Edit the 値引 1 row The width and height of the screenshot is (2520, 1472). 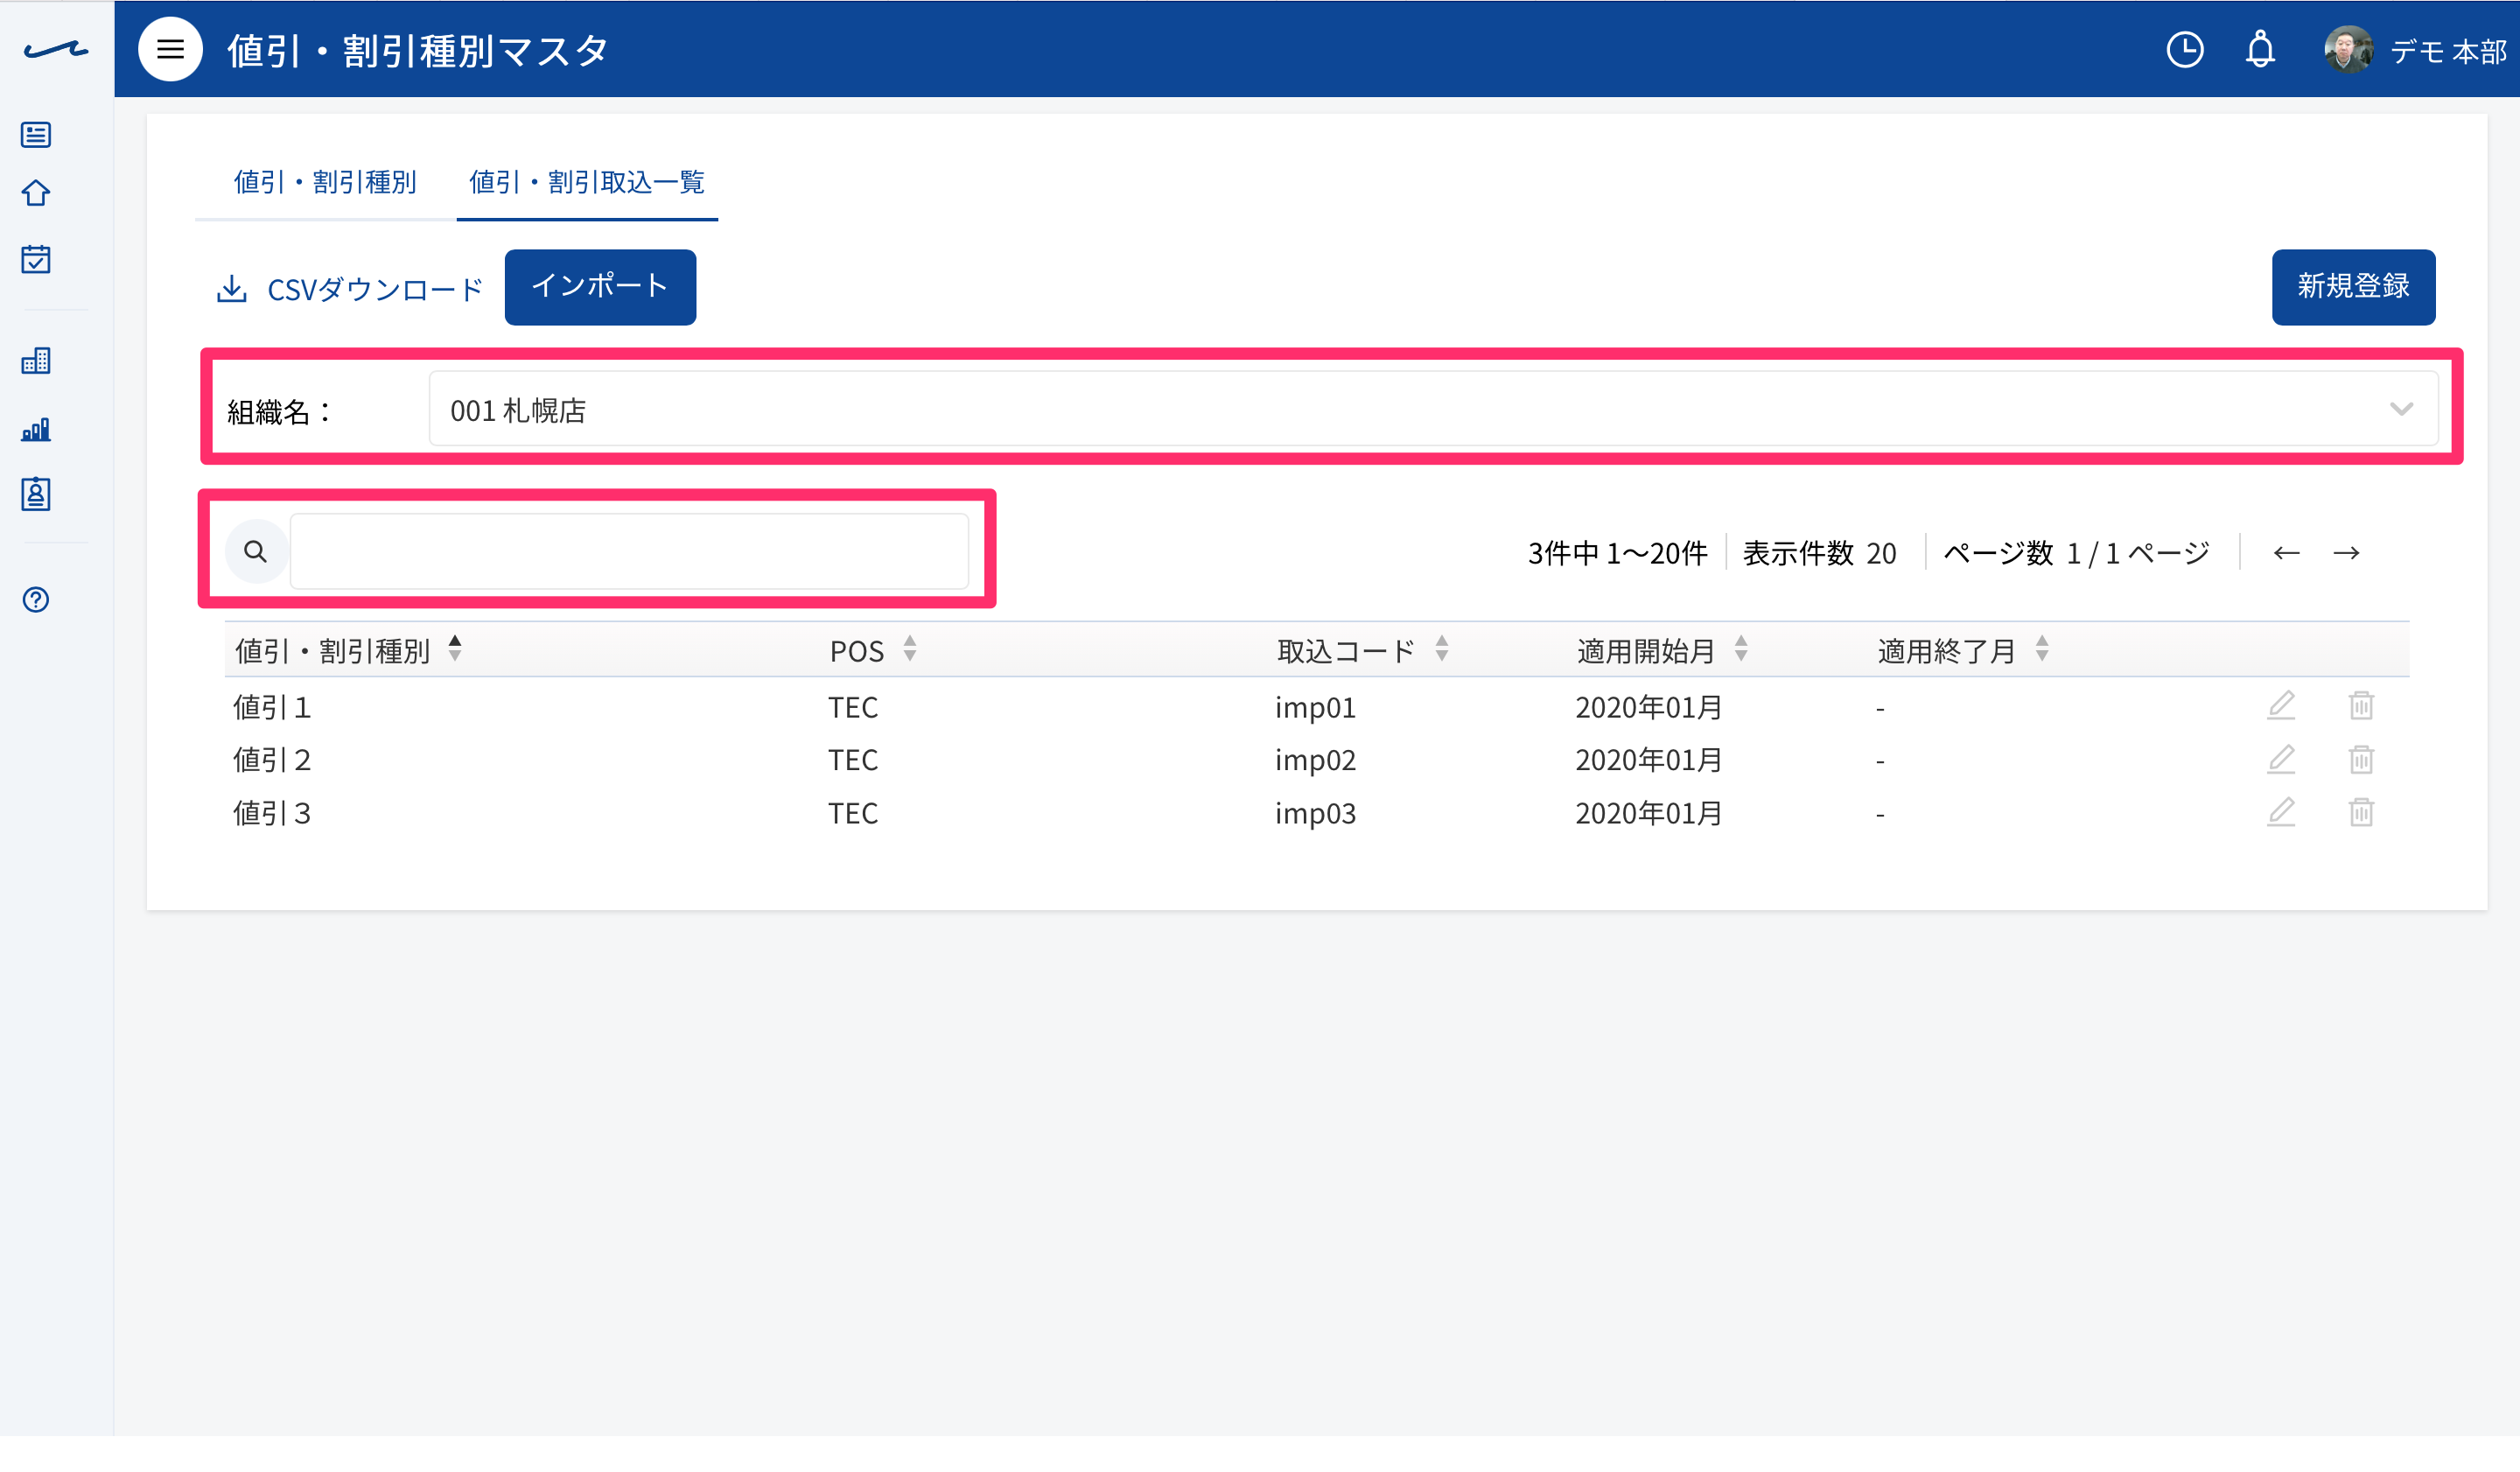coord(2280,706)
